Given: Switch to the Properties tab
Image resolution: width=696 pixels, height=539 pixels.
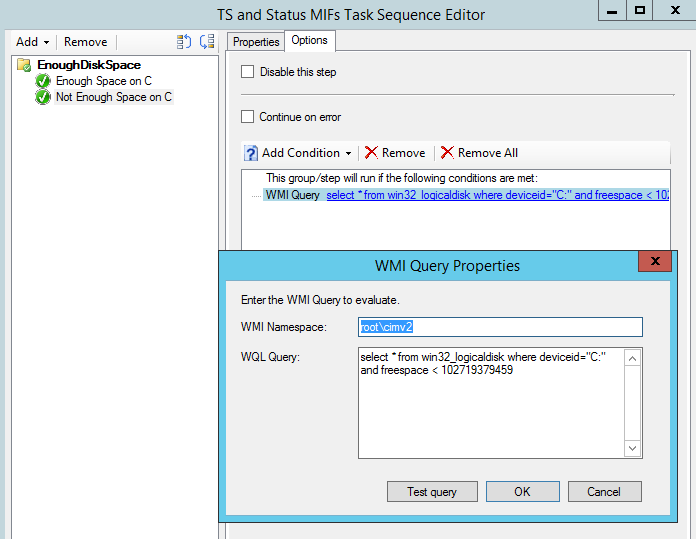Looking at the screenshot, I should pyautogui.click(x=255, y=41).
